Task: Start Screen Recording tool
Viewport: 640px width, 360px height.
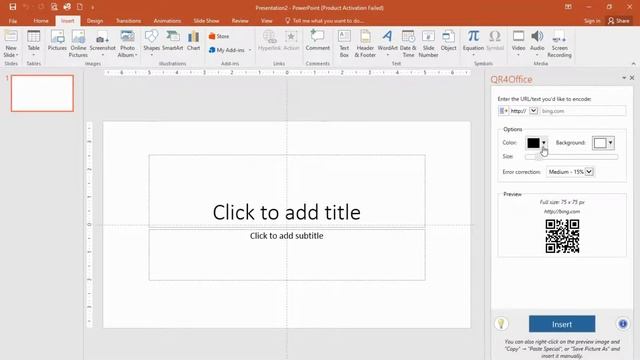Action: point(559,44)
